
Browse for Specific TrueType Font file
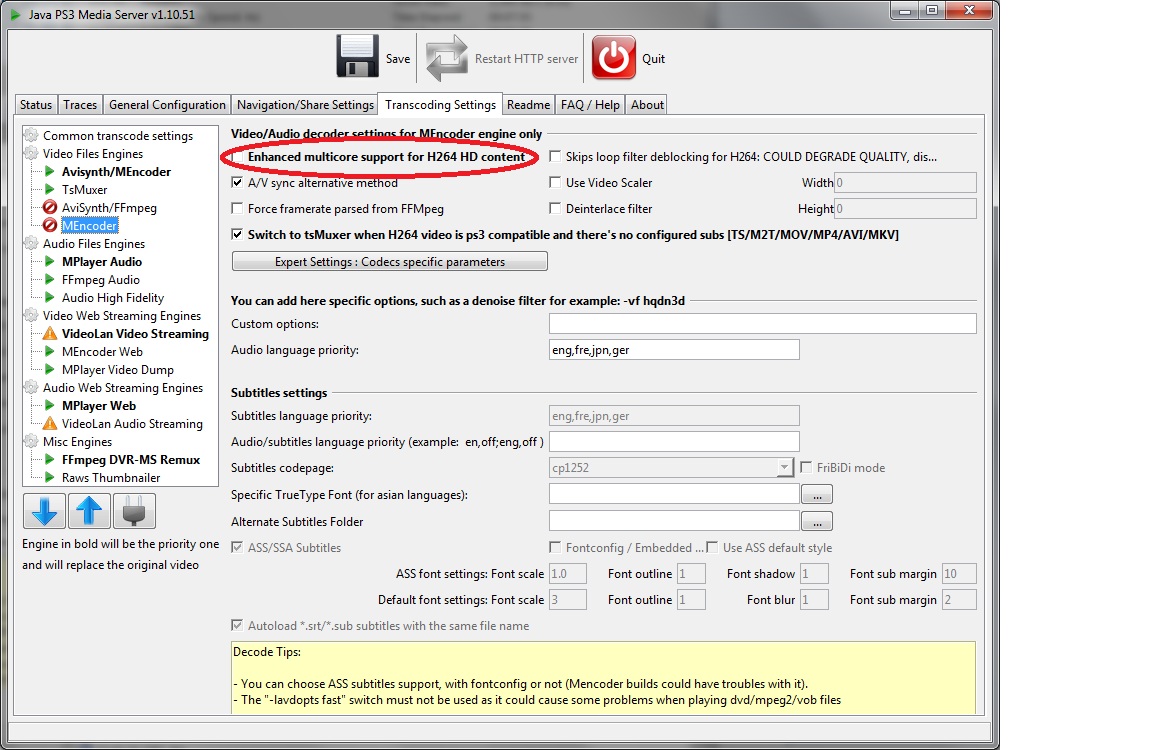[x=817, y=494]
